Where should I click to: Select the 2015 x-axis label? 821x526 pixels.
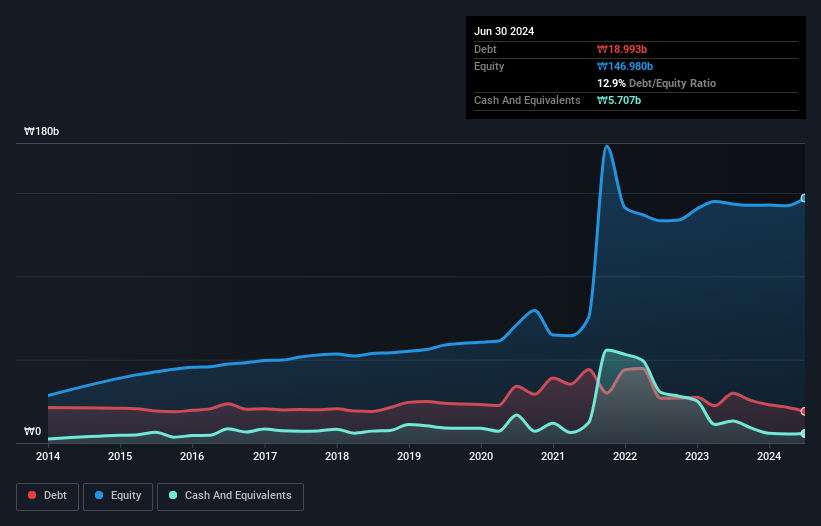(120, 456)
